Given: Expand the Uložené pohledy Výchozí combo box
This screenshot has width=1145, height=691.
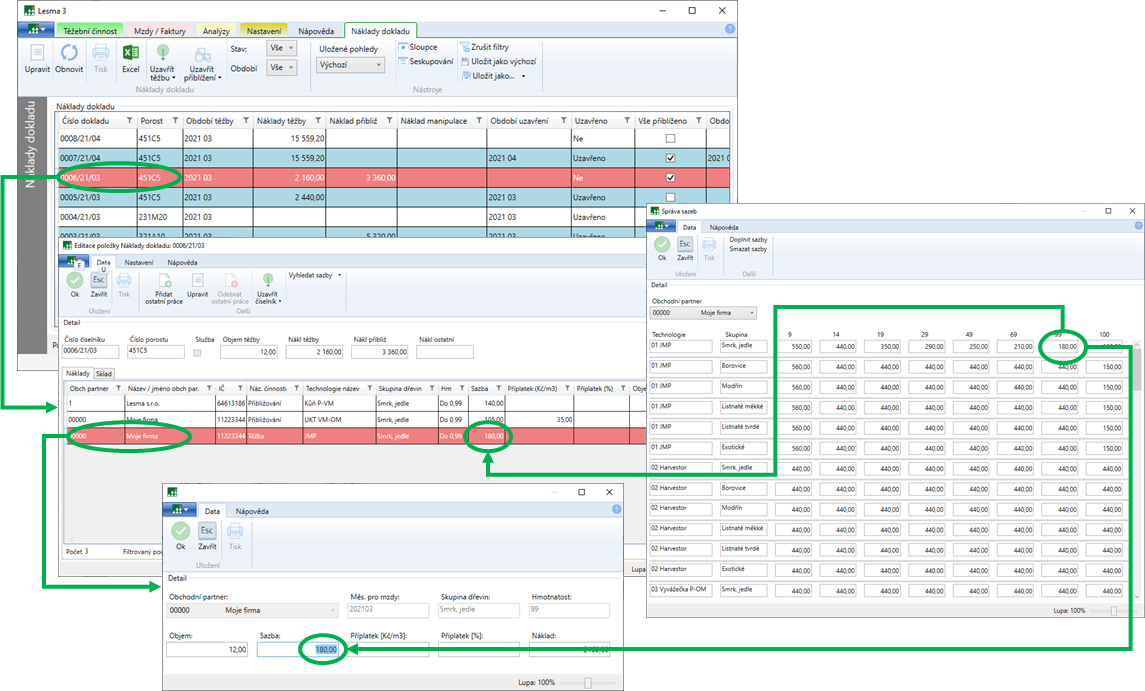Looking at the screenshot, I should click(x=350, y=65).
